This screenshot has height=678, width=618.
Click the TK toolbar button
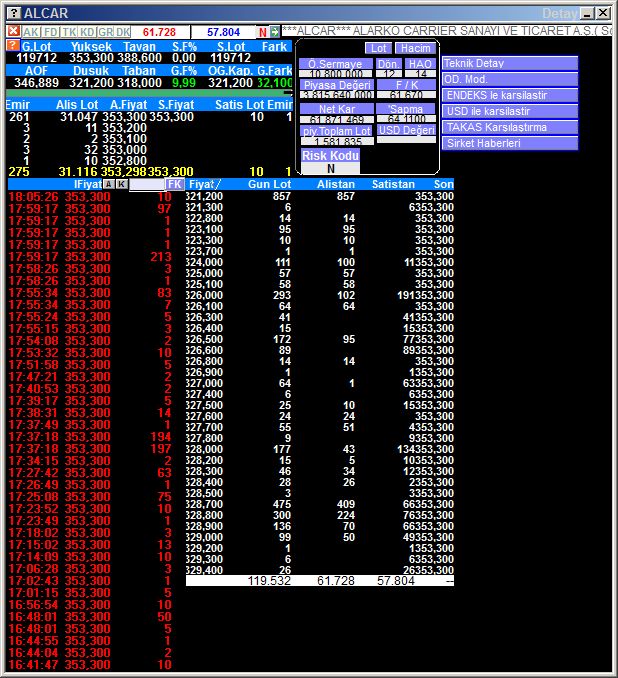click(68, 32)
